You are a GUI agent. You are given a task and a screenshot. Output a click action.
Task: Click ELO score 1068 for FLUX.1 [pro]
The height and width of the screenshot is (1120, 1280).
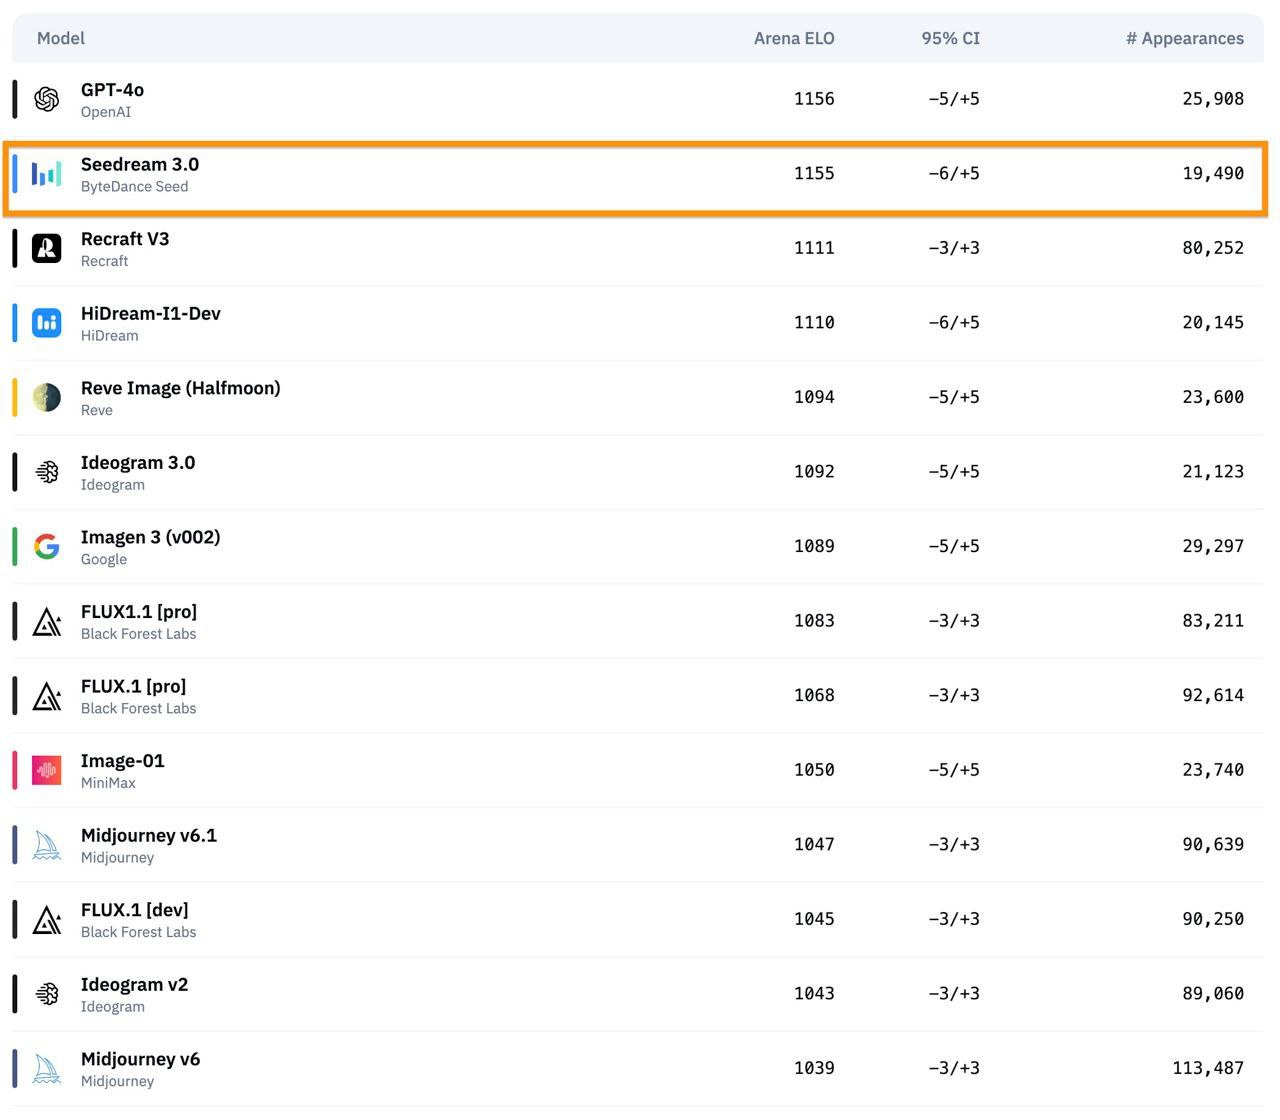click(814, 696)
